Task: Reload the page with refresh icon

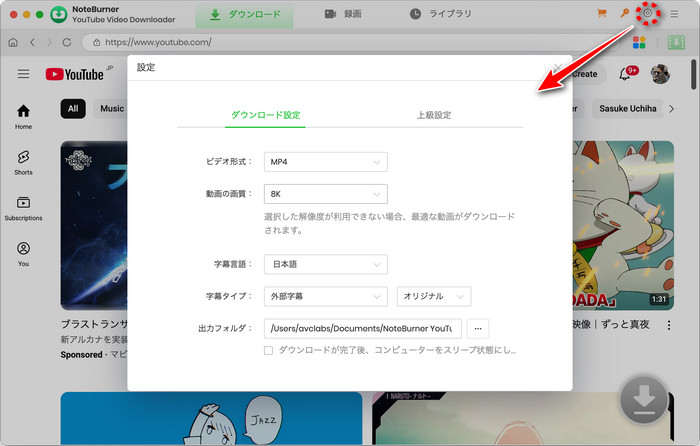Action: coord(67,42)
